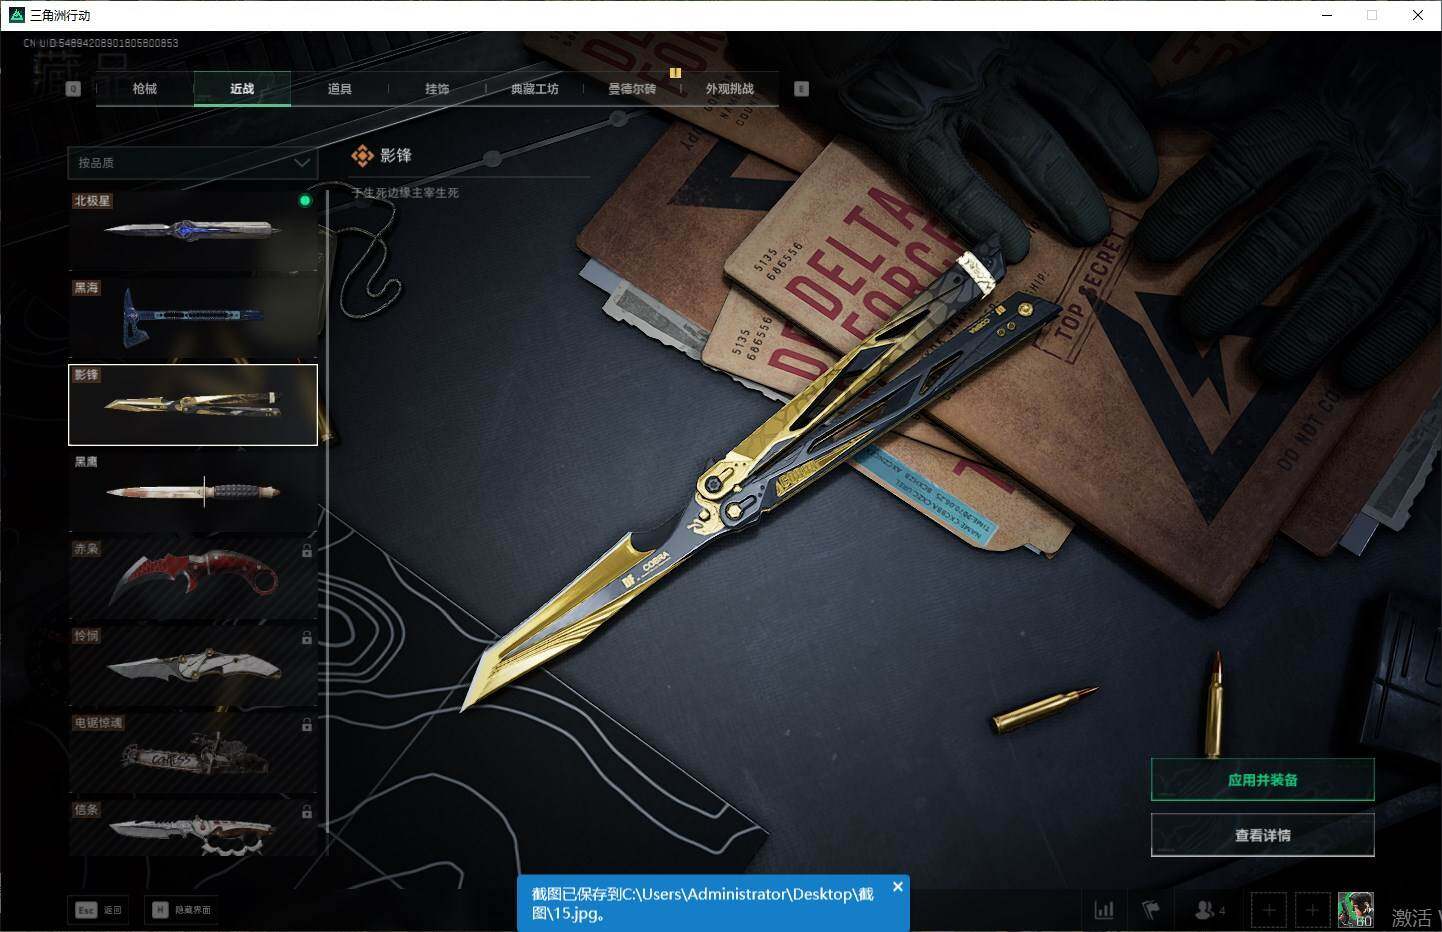This screenshot has height=932, width=1442.
Task: Dismiss the screenshot saved notification
Action: click(897, 887)
